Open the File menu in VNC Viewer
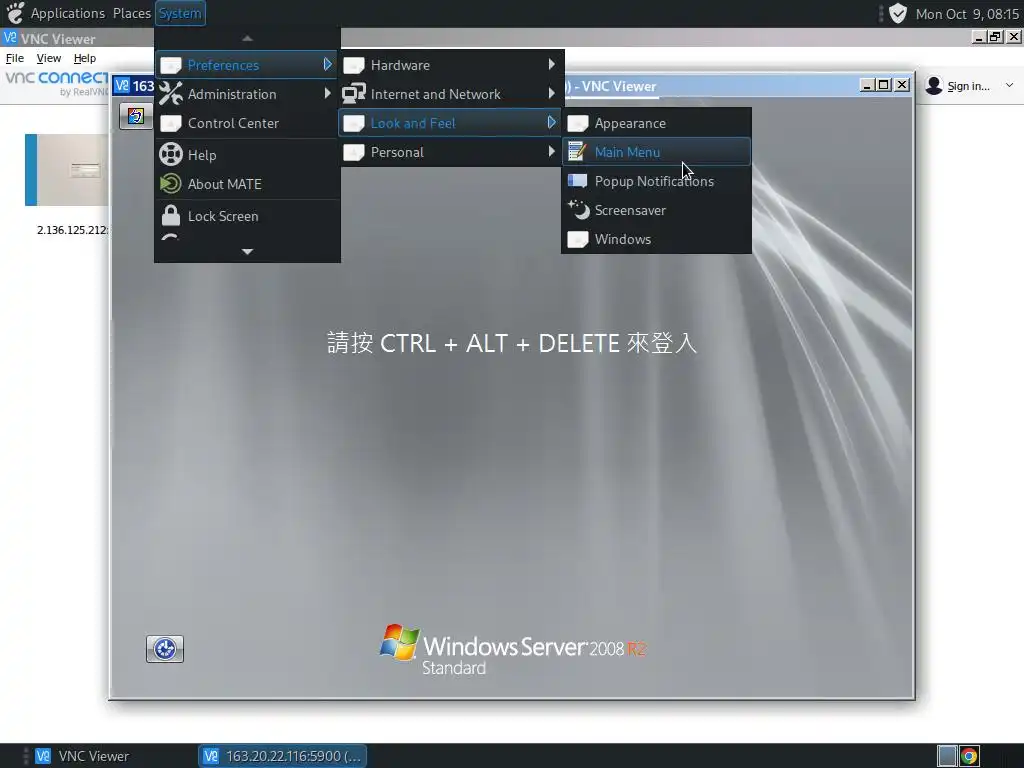Image resolution: width=1024 pixels, height=768 pixels. [x=15, y=58]
